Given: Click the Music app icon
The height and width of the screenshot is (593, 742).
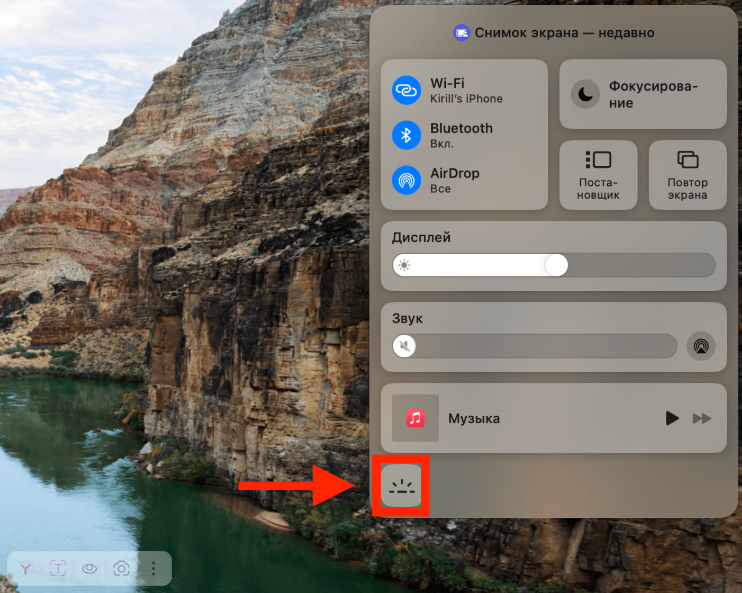Looking at the screenshot, I should pos(415,418).
